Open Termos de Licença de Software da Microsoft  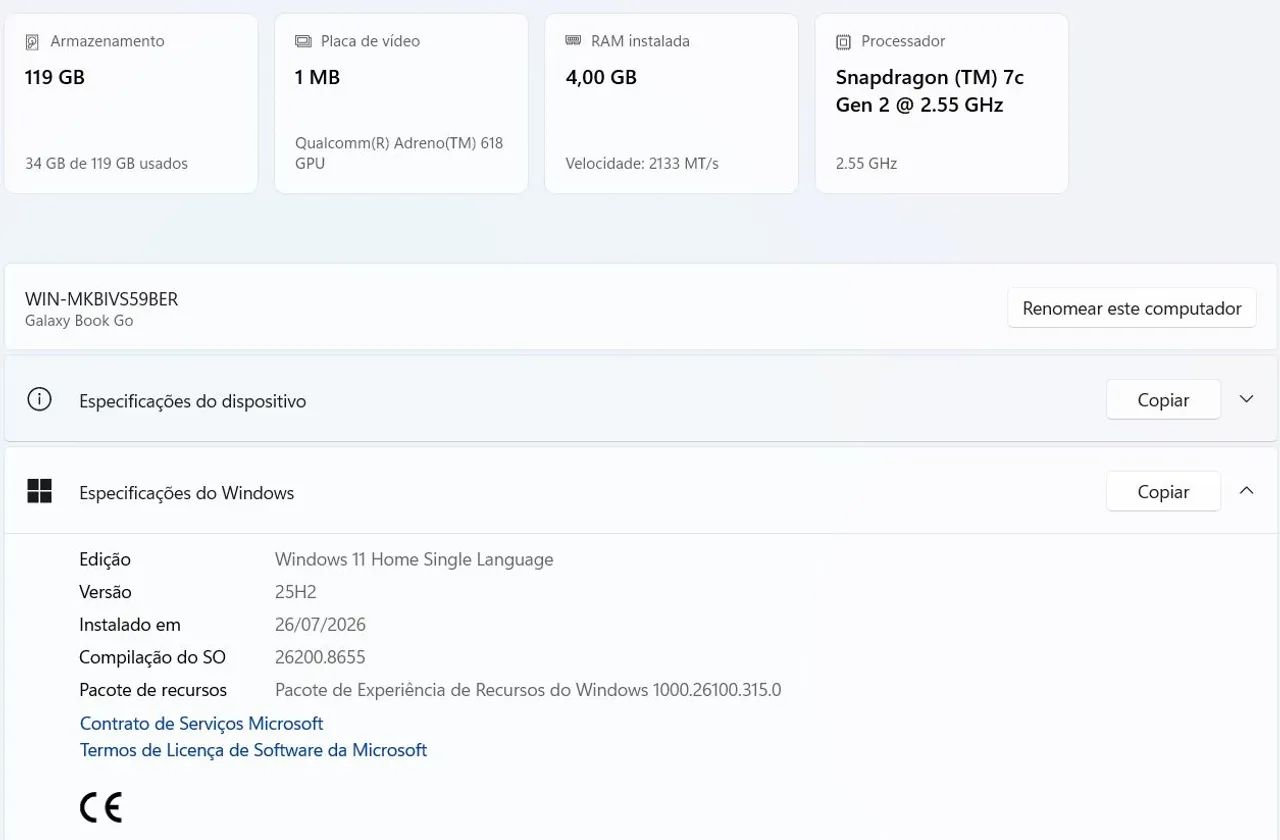click(253, 749)
